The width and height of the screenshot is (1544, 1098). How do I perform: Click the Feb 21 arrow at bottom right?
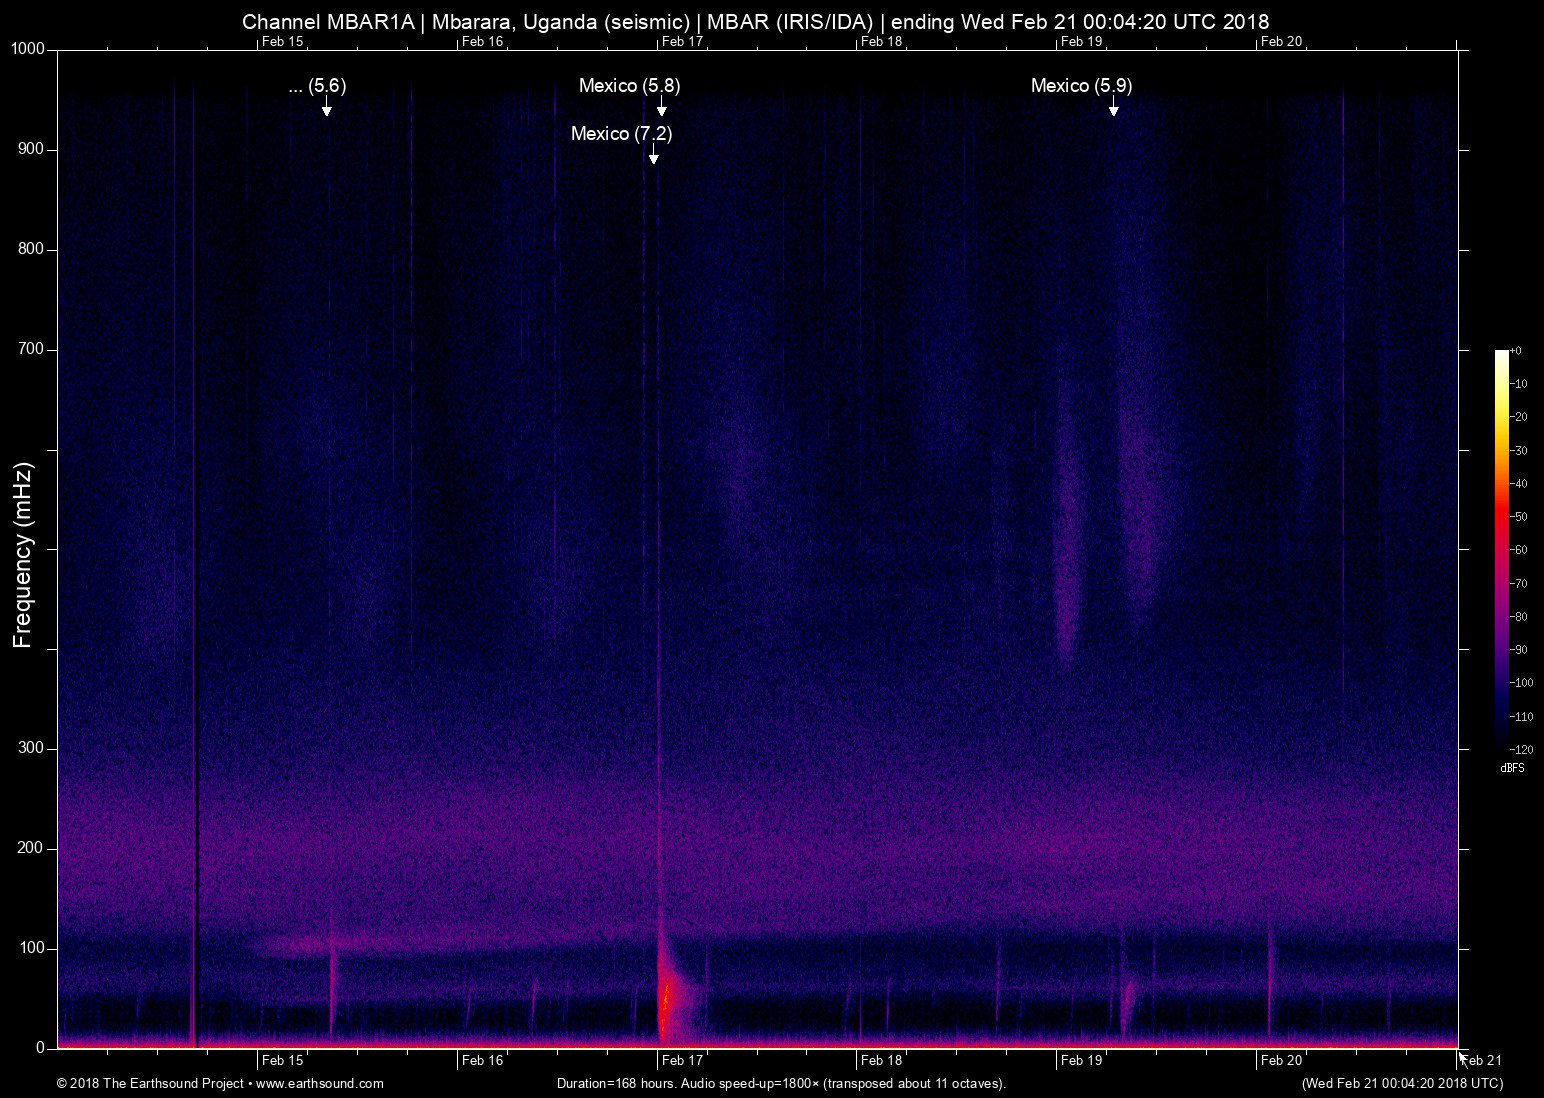1463,1057
